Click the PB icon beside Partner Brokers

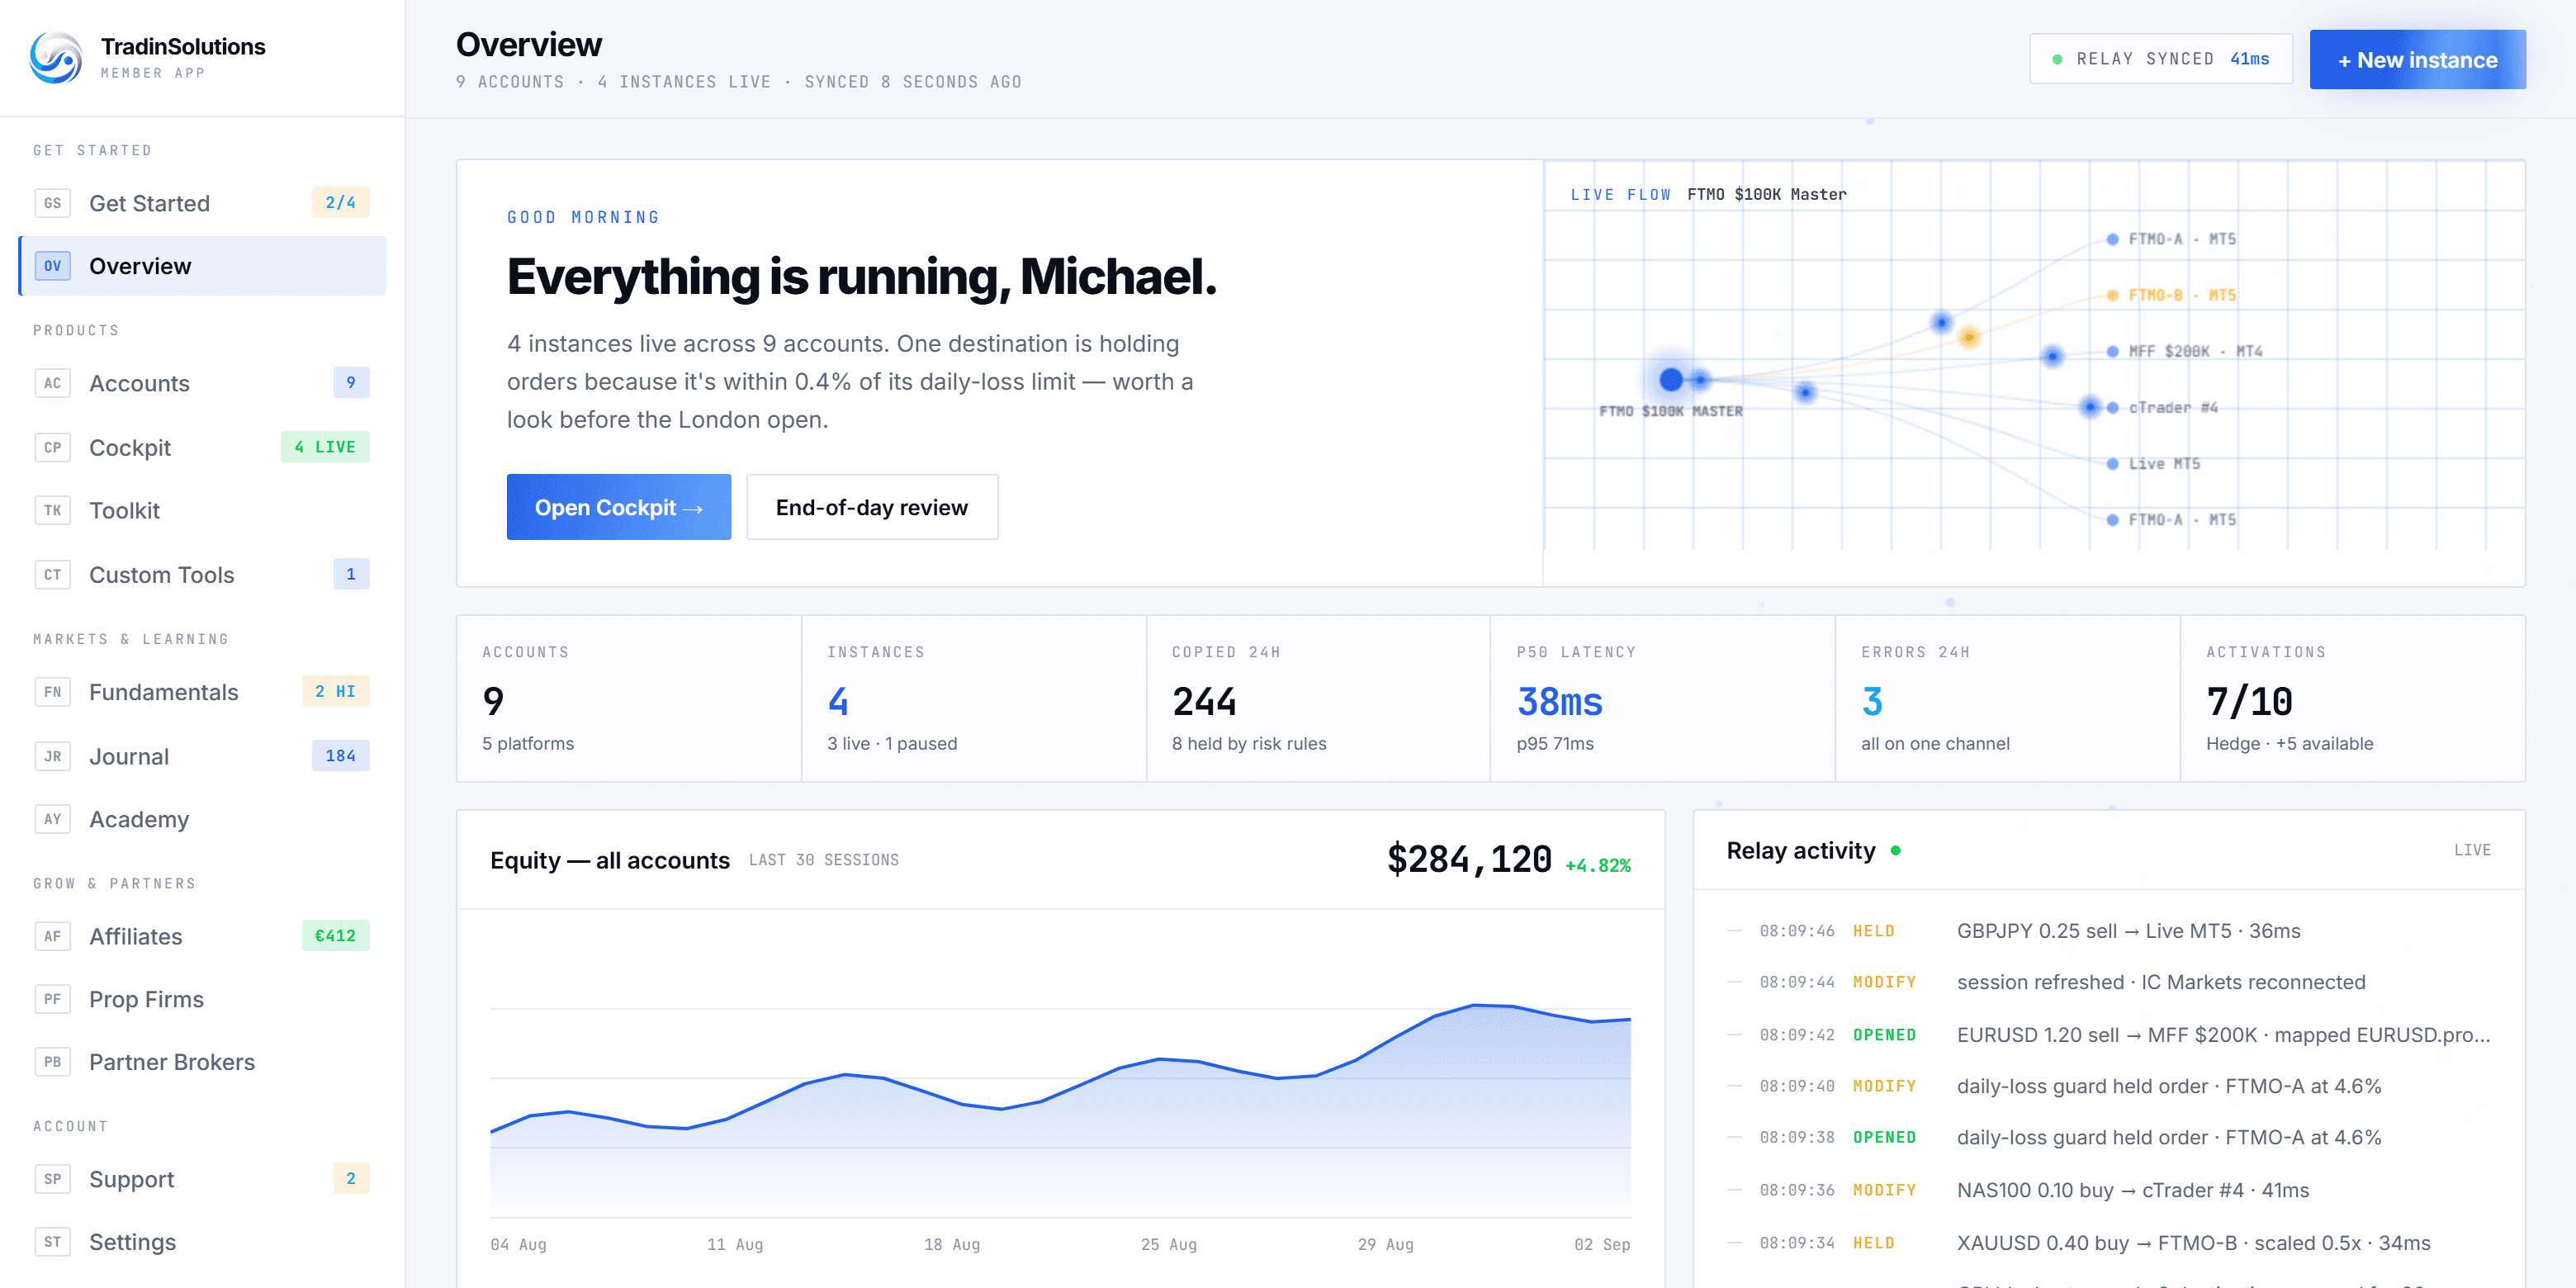pos(52,1061)
